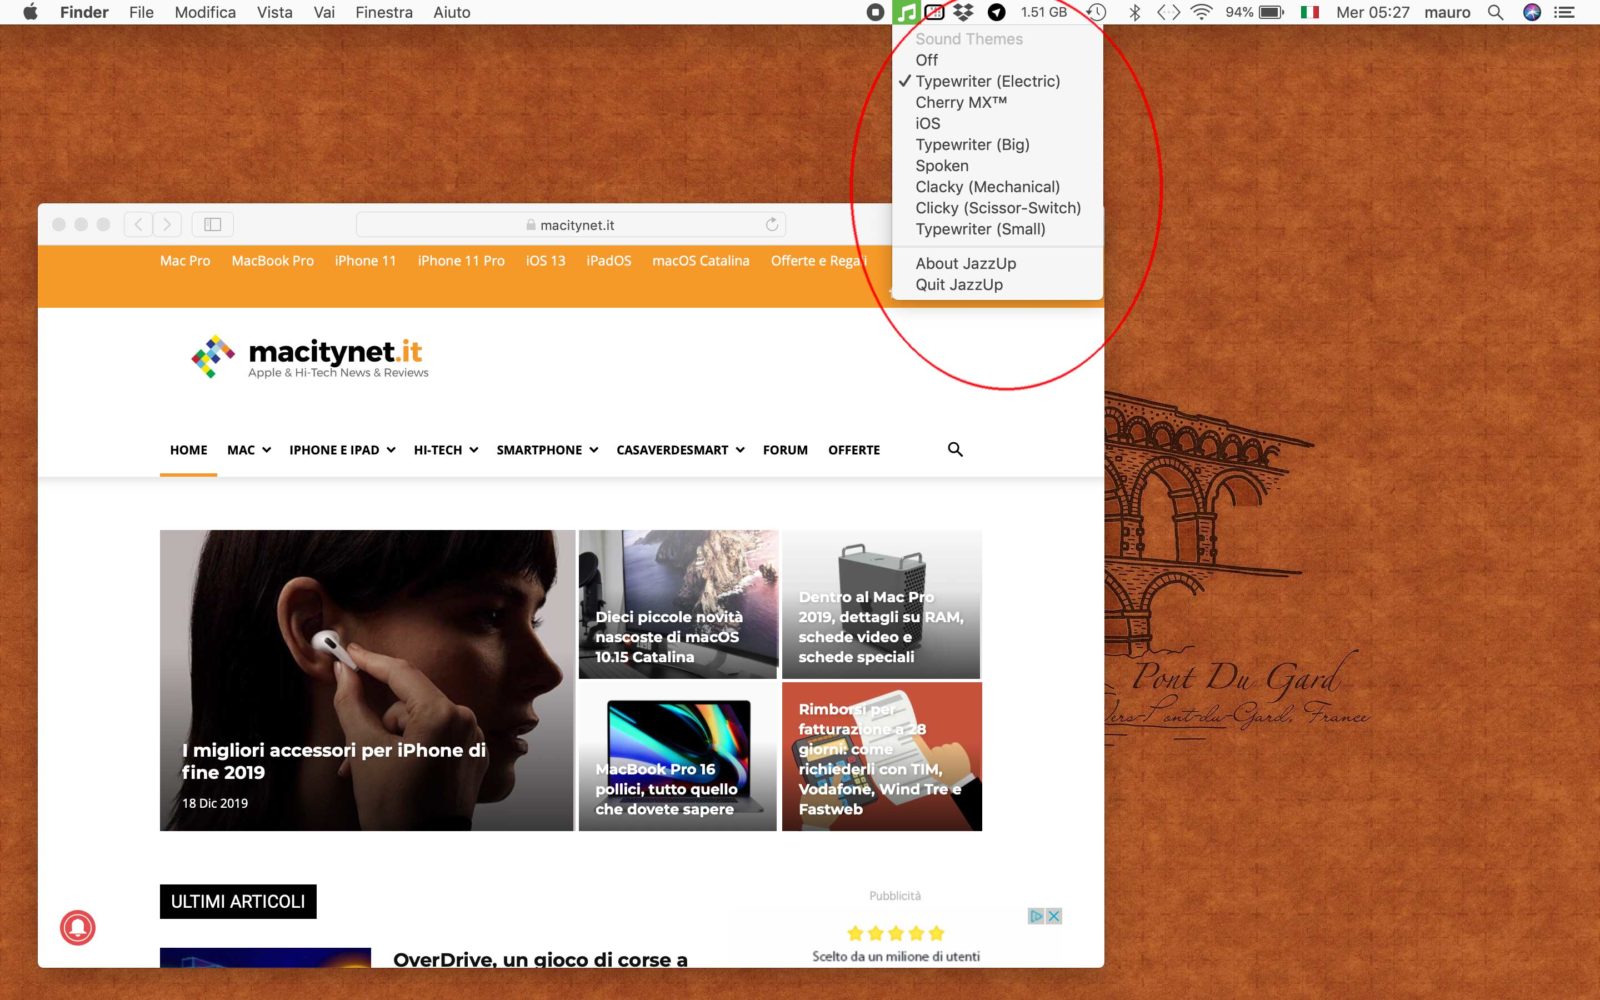This screenshot has height=1000, width=1600.
Task: Open the MacBook Pro 16 pollici article card
Action: 678,757
